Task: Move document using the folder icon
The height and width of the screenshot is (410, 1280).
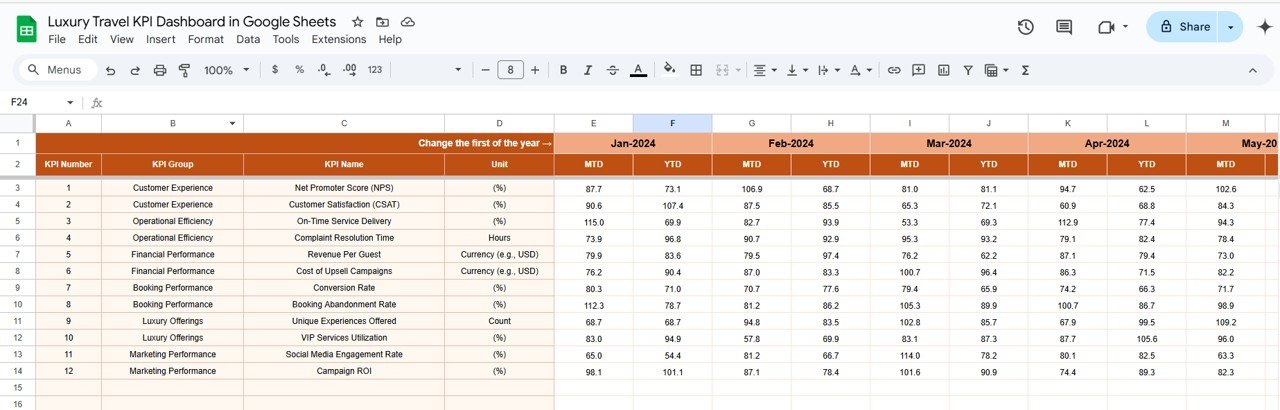Action: click(383, 22)
